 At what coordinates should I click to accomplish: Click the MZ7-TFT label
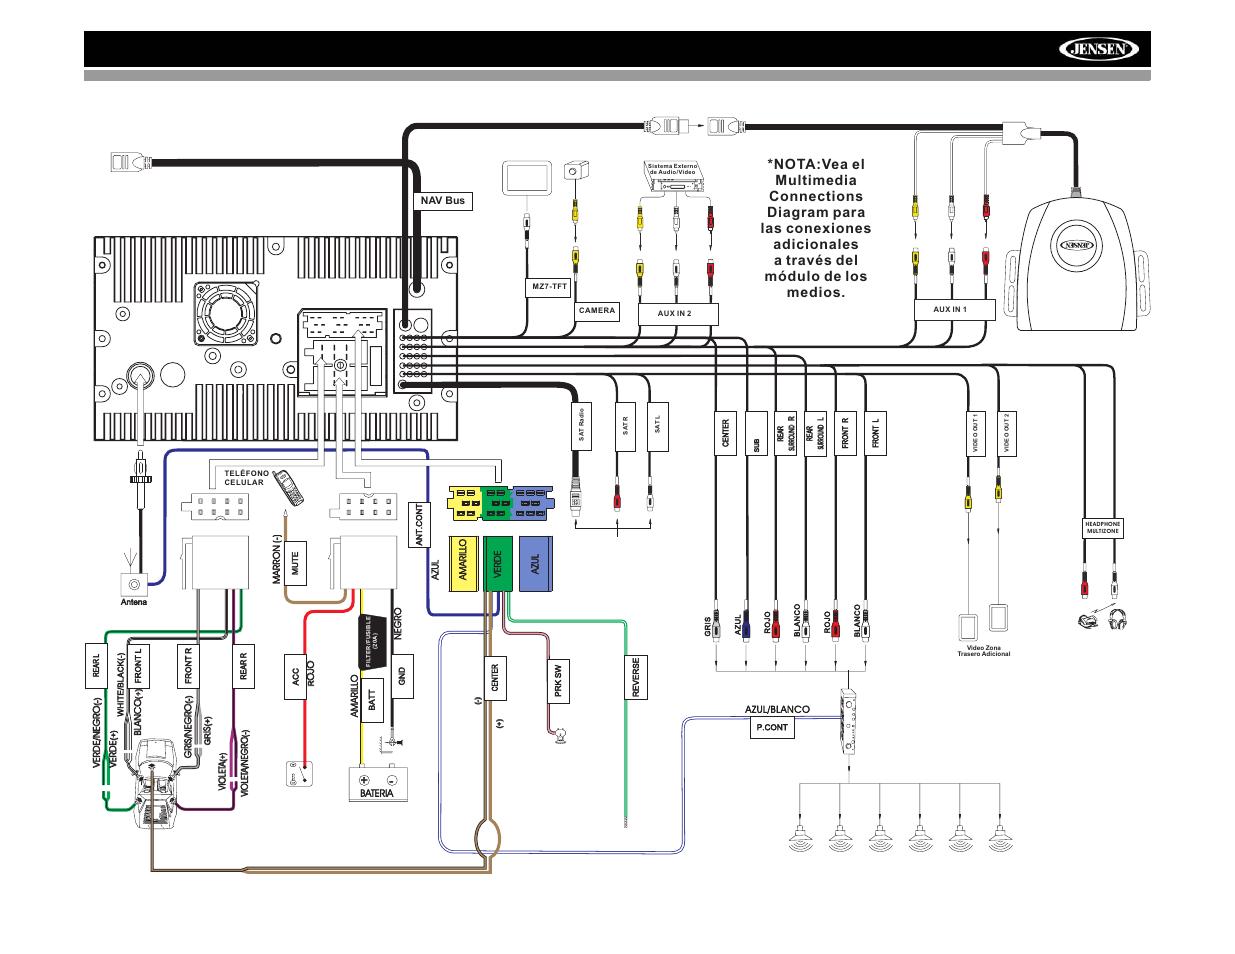pyautogui.click(x=549, y=287)
